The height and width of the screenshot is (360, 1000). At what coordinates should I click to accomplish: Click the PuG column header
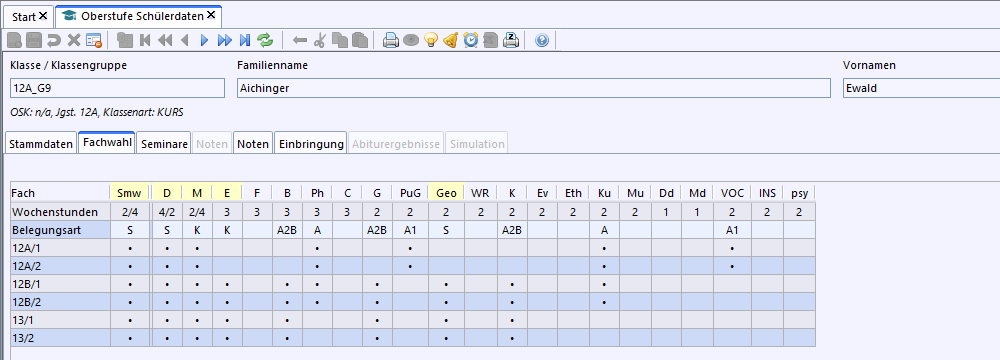click(410, 192)
